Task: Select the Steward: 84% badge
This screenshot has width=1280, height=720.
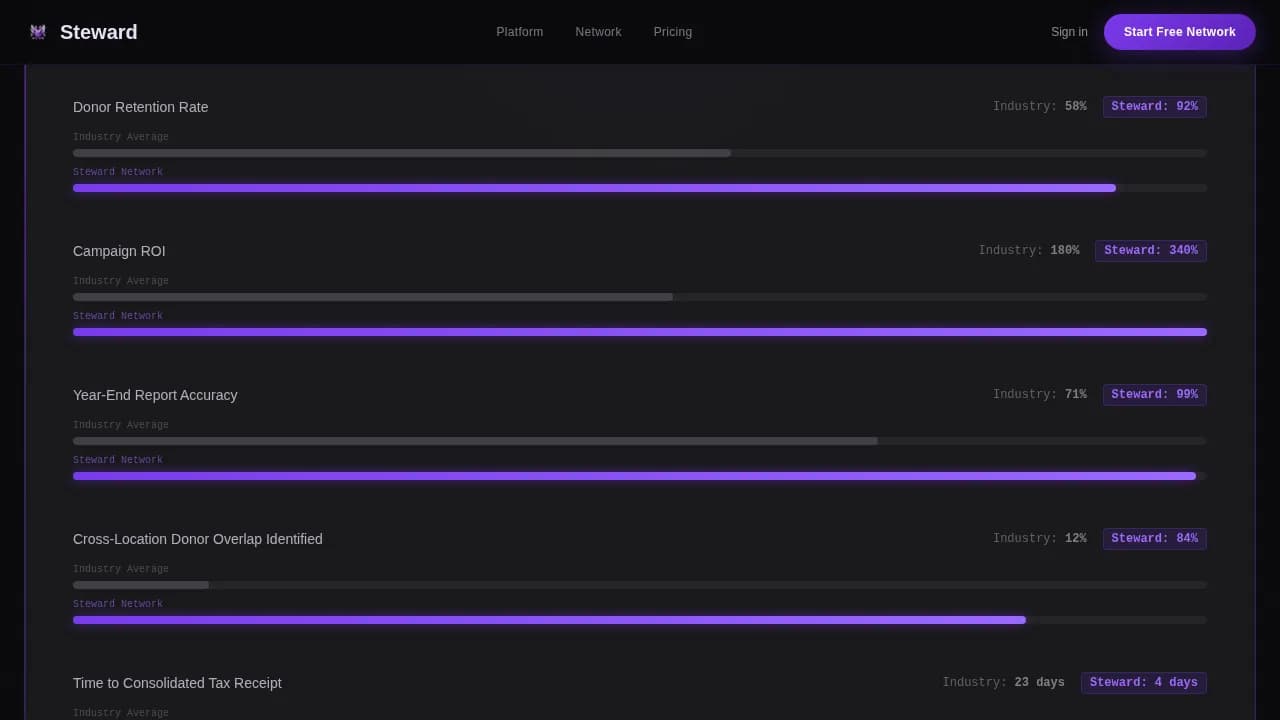Action: click(1155, 539)
